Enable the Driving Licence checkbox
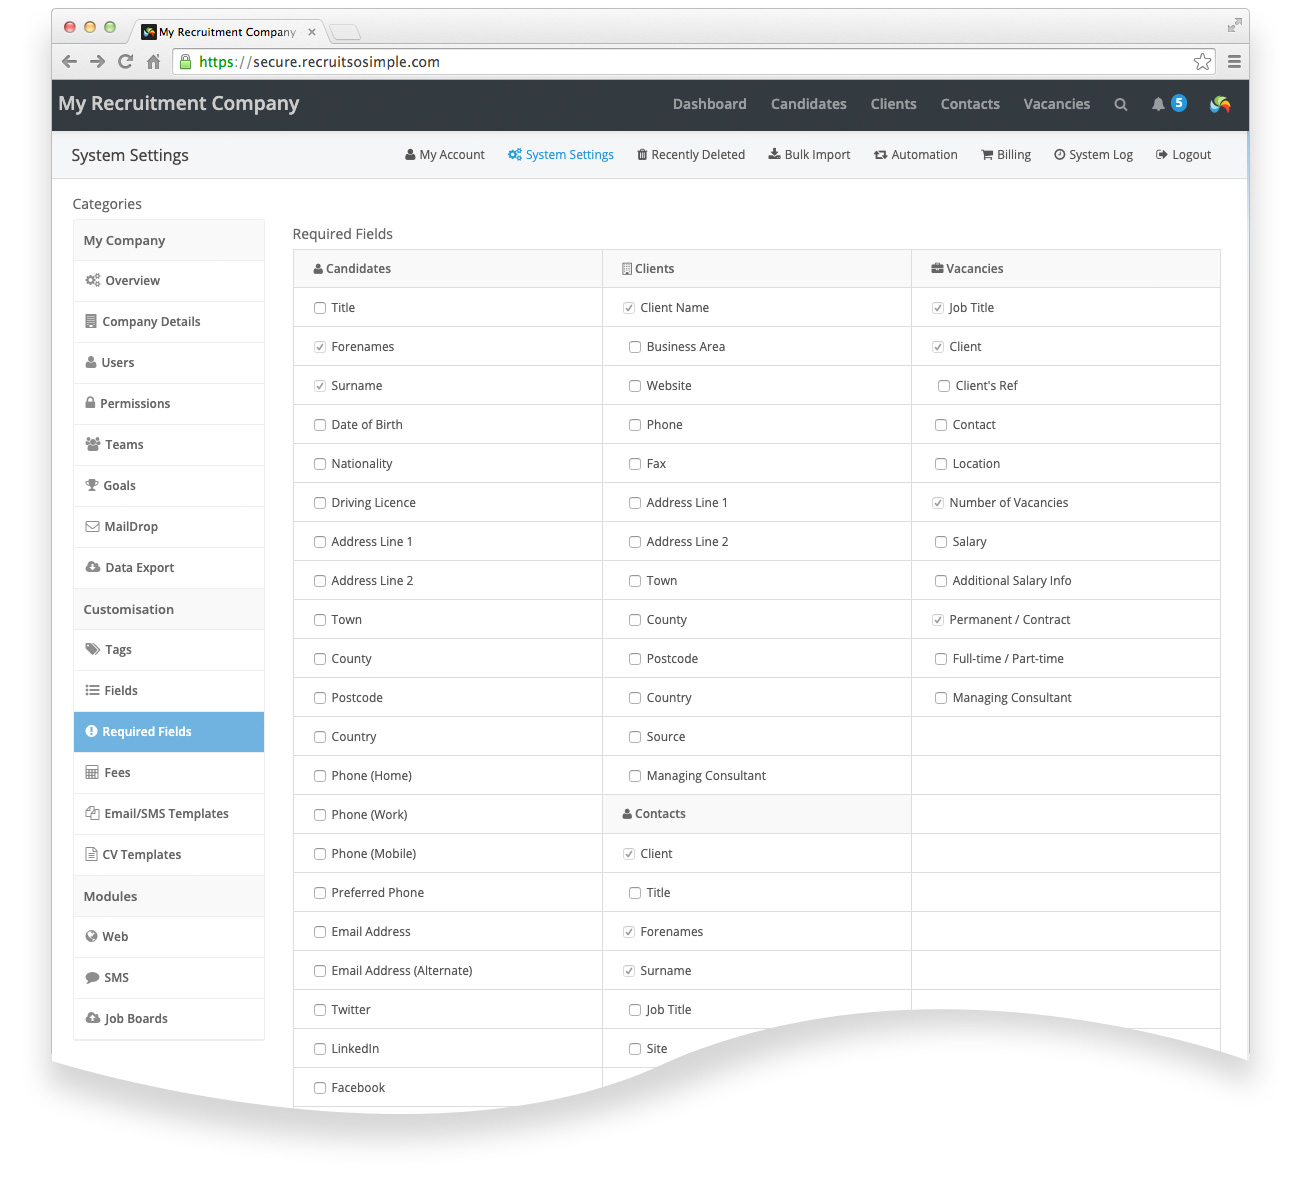This screenshot has width=1298, height=1180. point(320,503)
